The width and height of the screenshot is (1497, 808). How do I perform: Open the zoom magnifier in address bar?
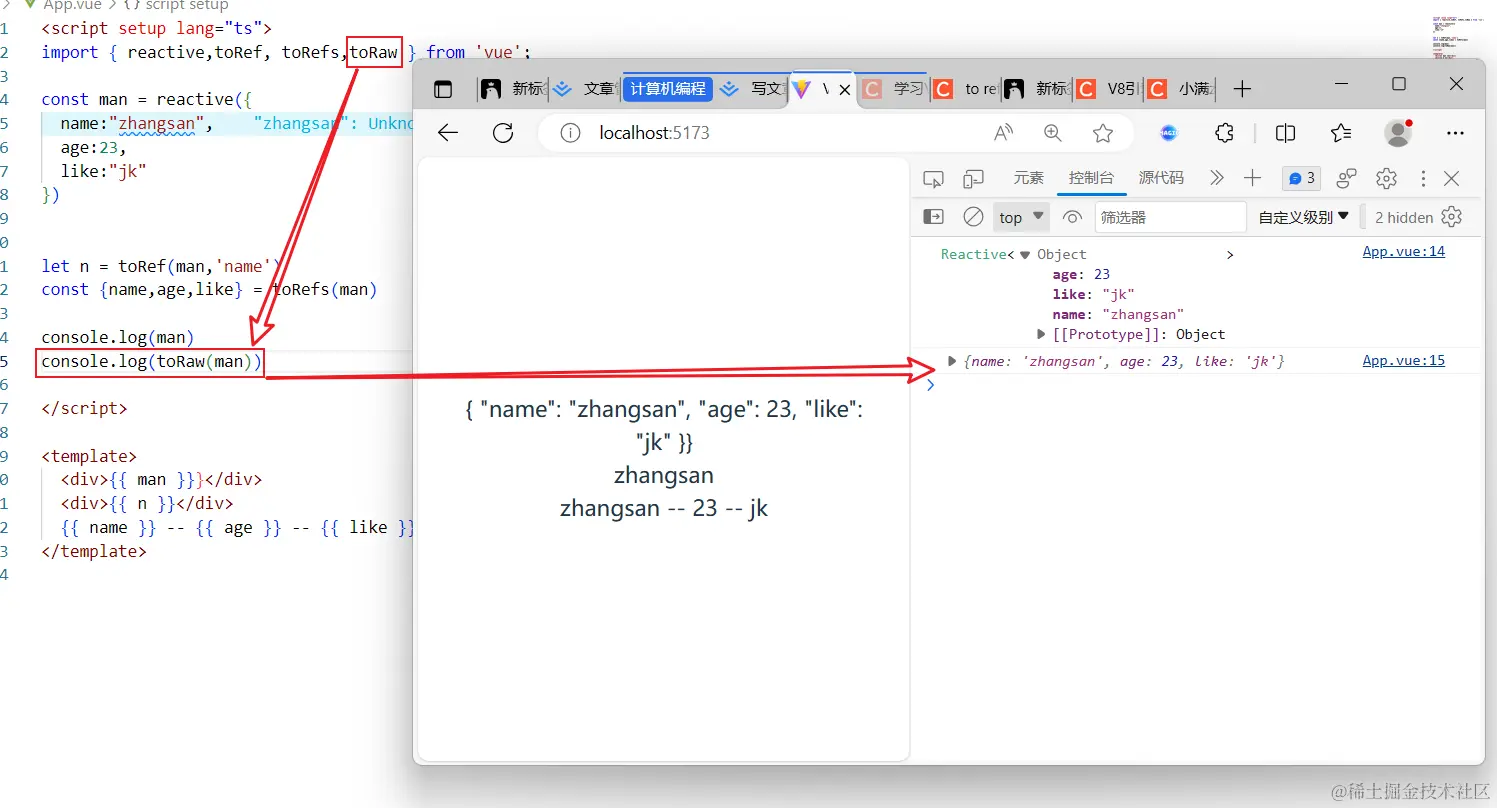point(1053,133)
